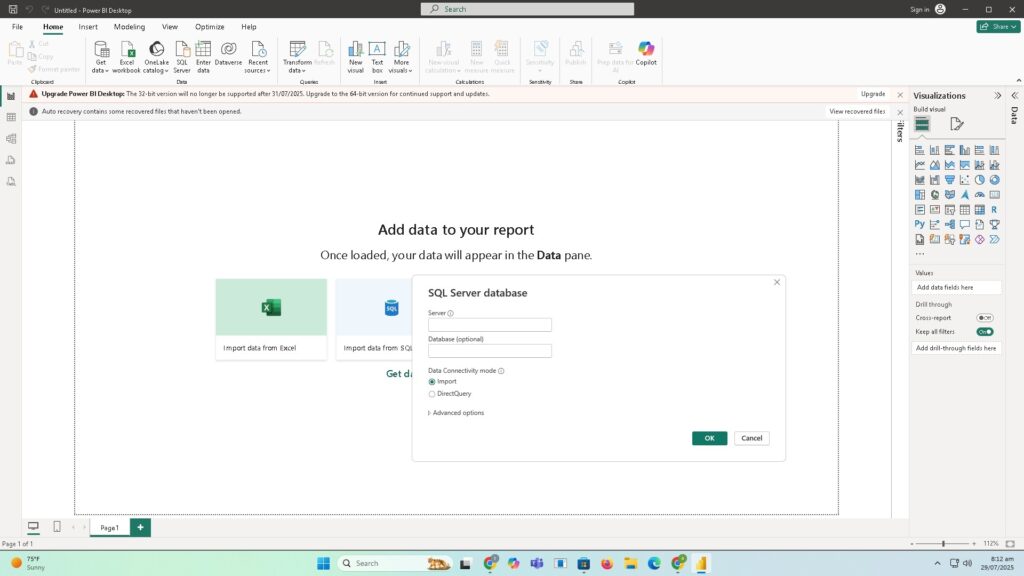Click OK in SQL Server dialog
This screenshot has width=1024, height=576.
pos(709,438)
